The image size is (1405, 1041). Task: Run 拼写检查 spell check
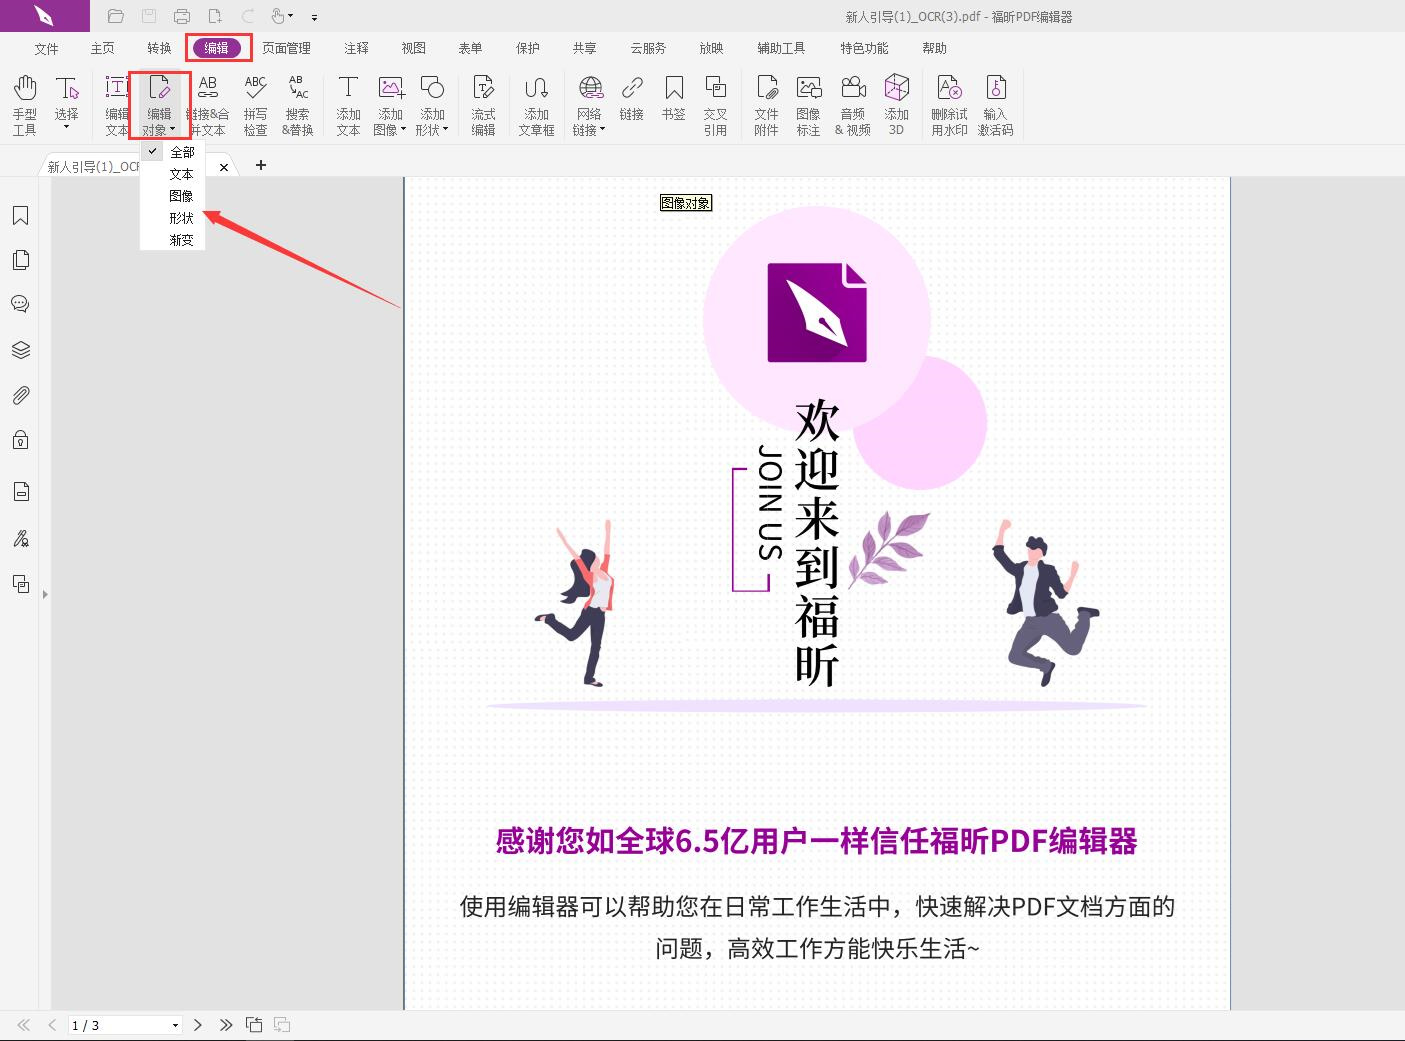(x=255, y=103)
